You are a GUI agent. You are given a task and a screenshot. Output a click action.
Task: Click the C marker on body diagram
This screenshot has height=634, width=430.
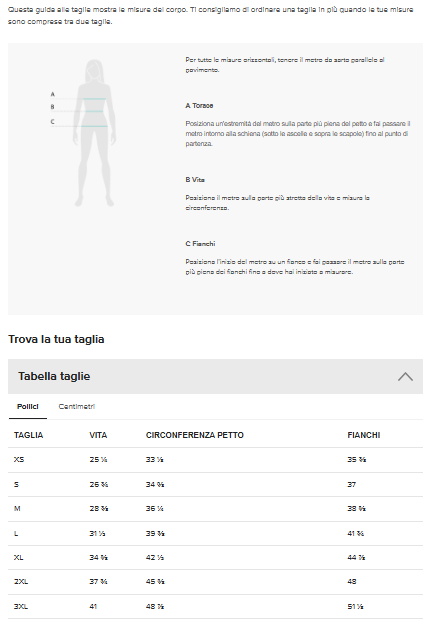[x=53, y=121]
